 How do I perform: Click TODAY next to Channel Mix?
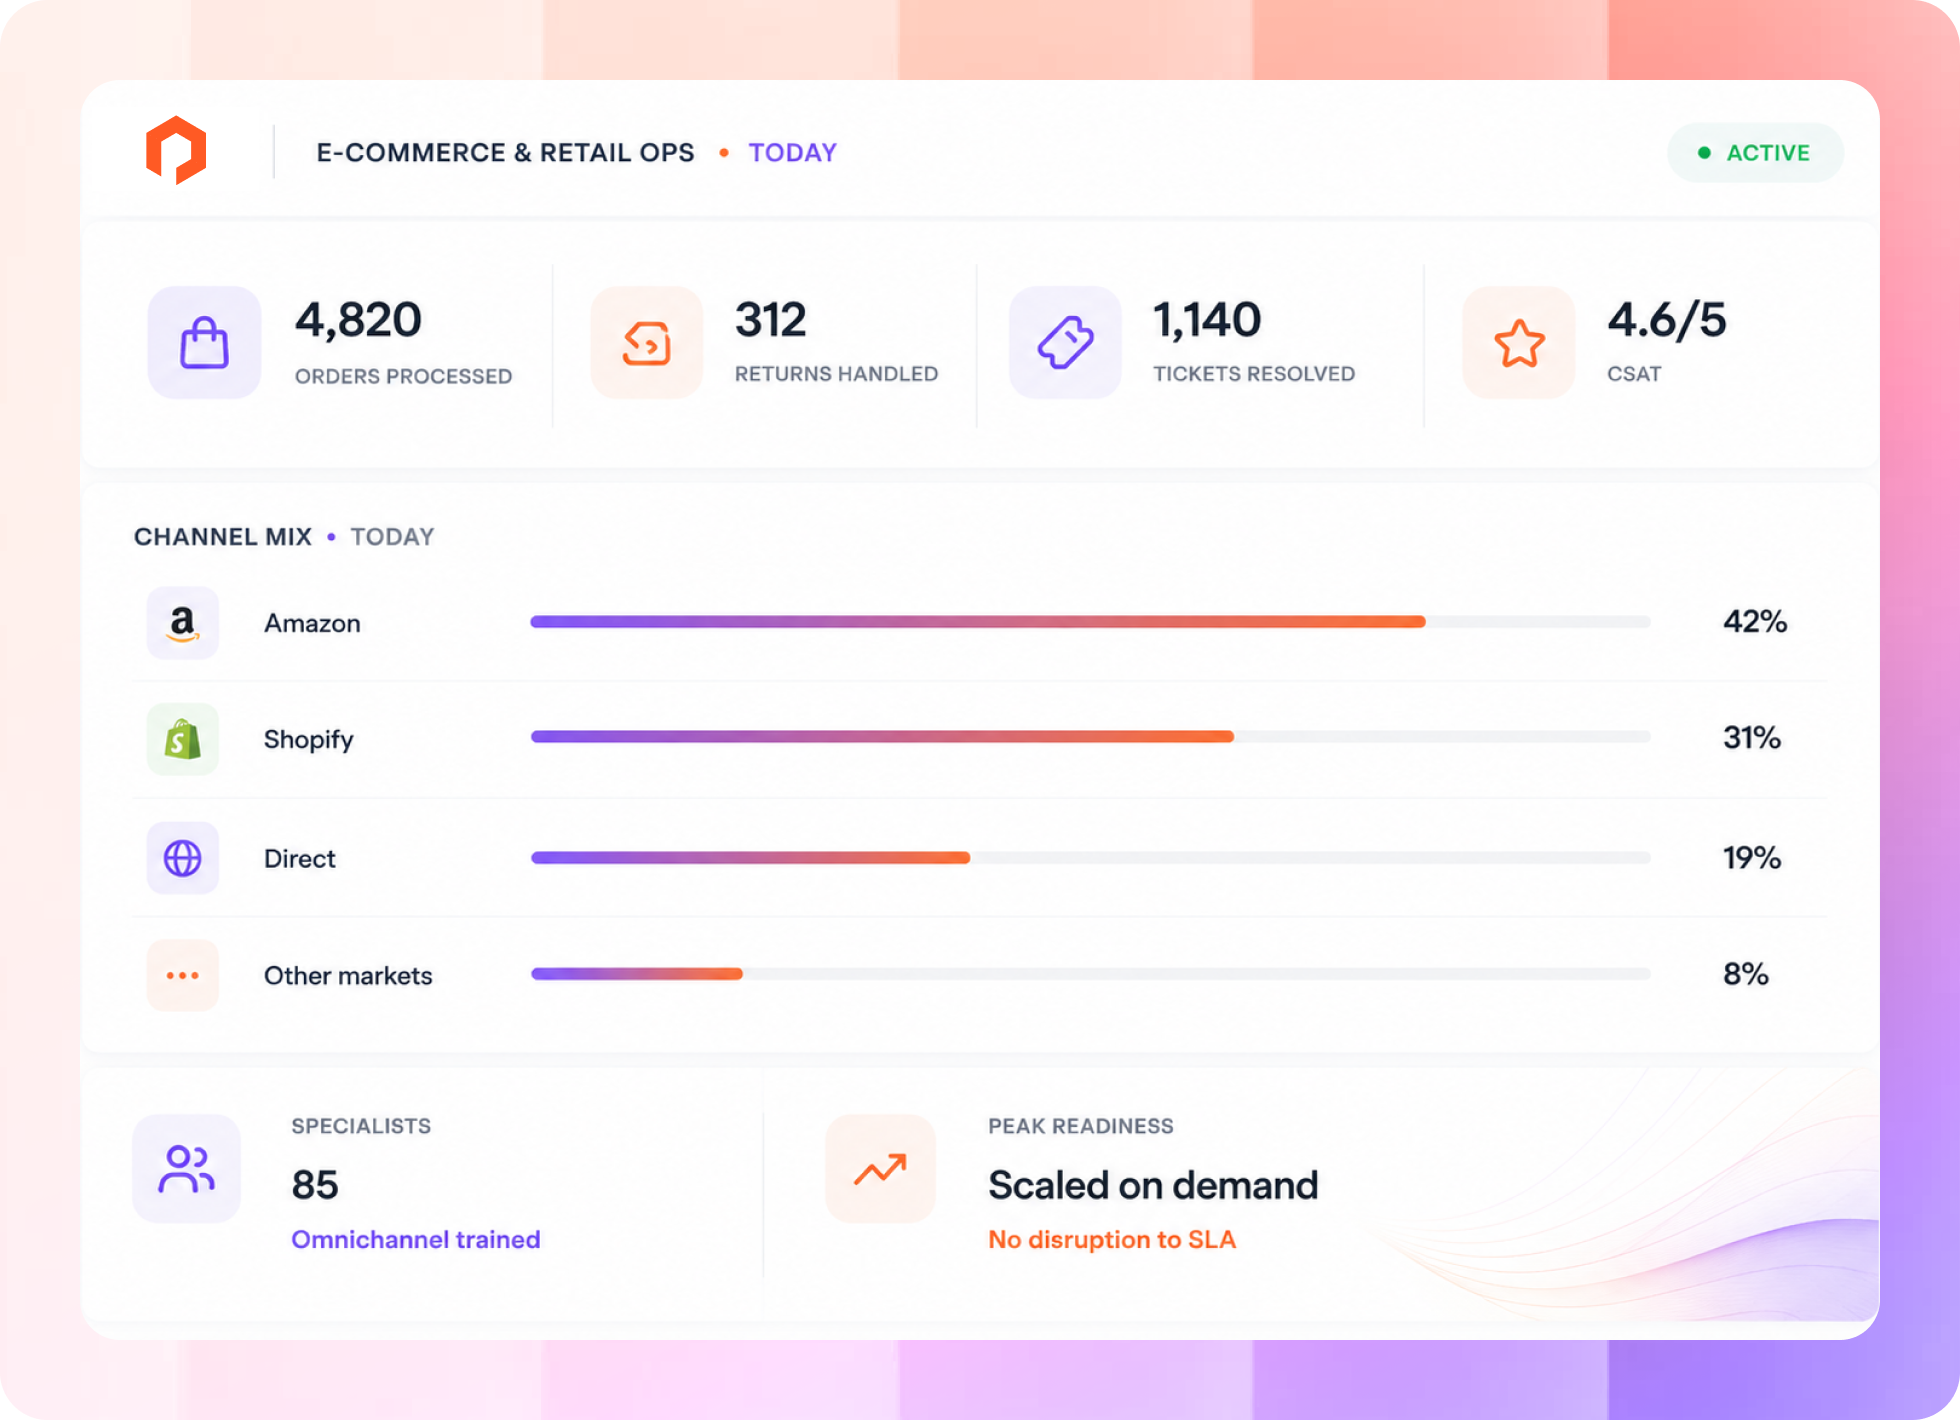(x=392, y=537)
